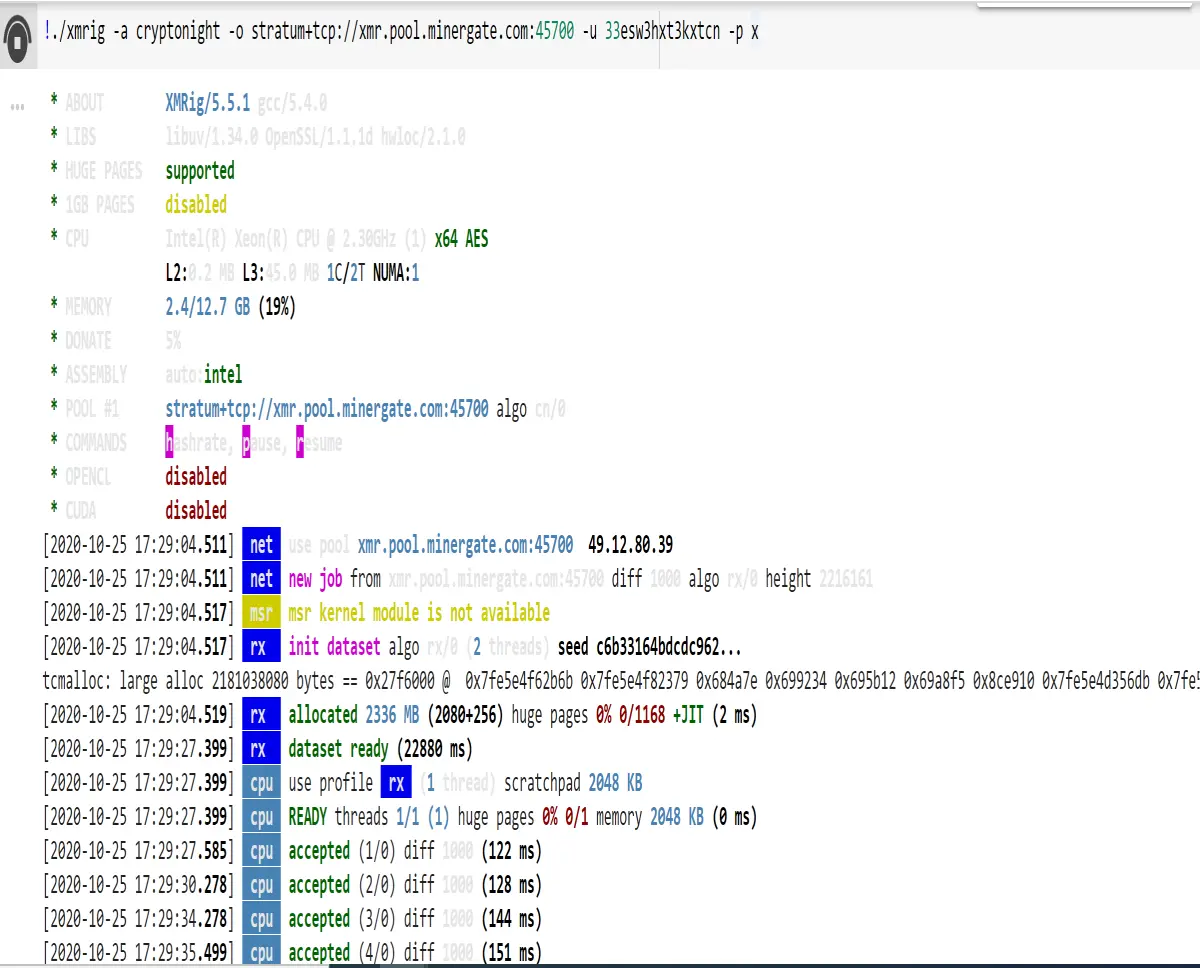Viewport: 1200px width, 968px height.
Task: Click the highlighted 'r' resume command key
Action: click(299, 442)
